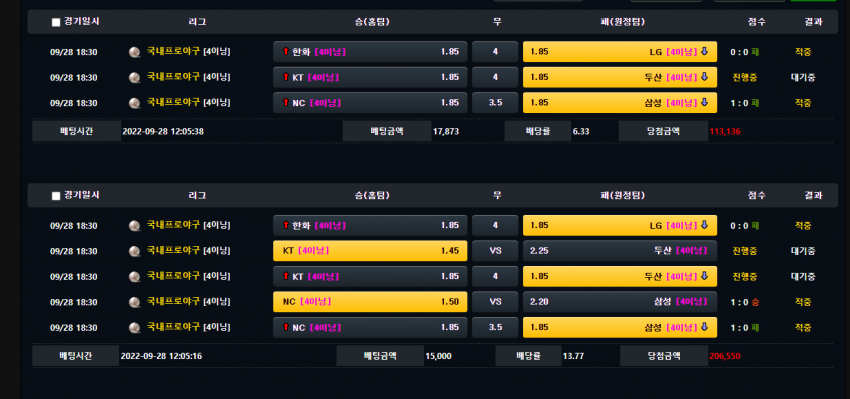The height and width of the screenshot is (399, 850).
Task: Click the baseball icon beside the first slip's NC row
Action: [134, 103]
